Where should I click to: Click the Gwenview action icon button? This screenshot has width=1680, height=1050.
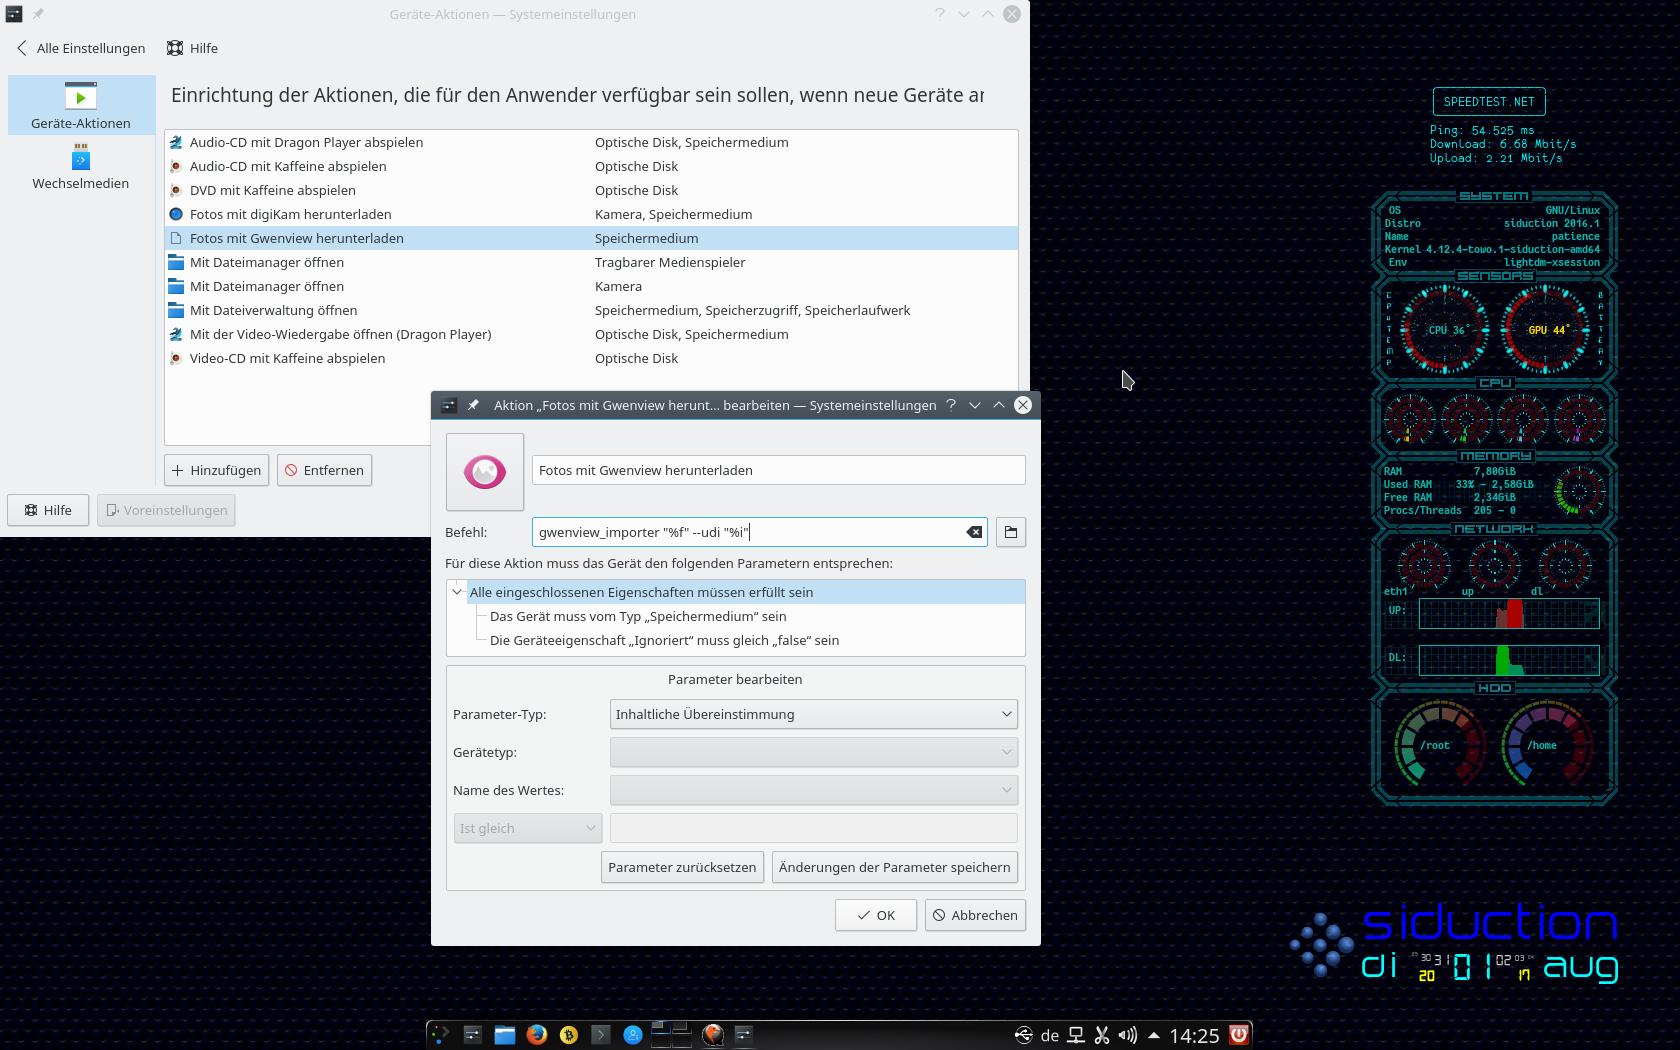(485, 472)
